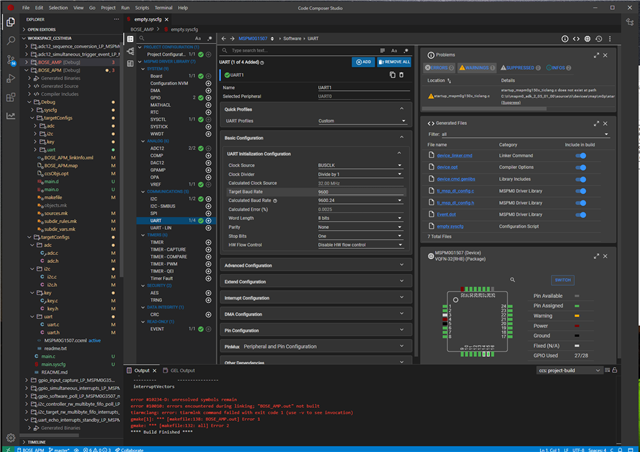This screenshot has width=640, height=452.
Task: Navigate forward with the right arrow in SysConfig
Action: click(232, 38)
